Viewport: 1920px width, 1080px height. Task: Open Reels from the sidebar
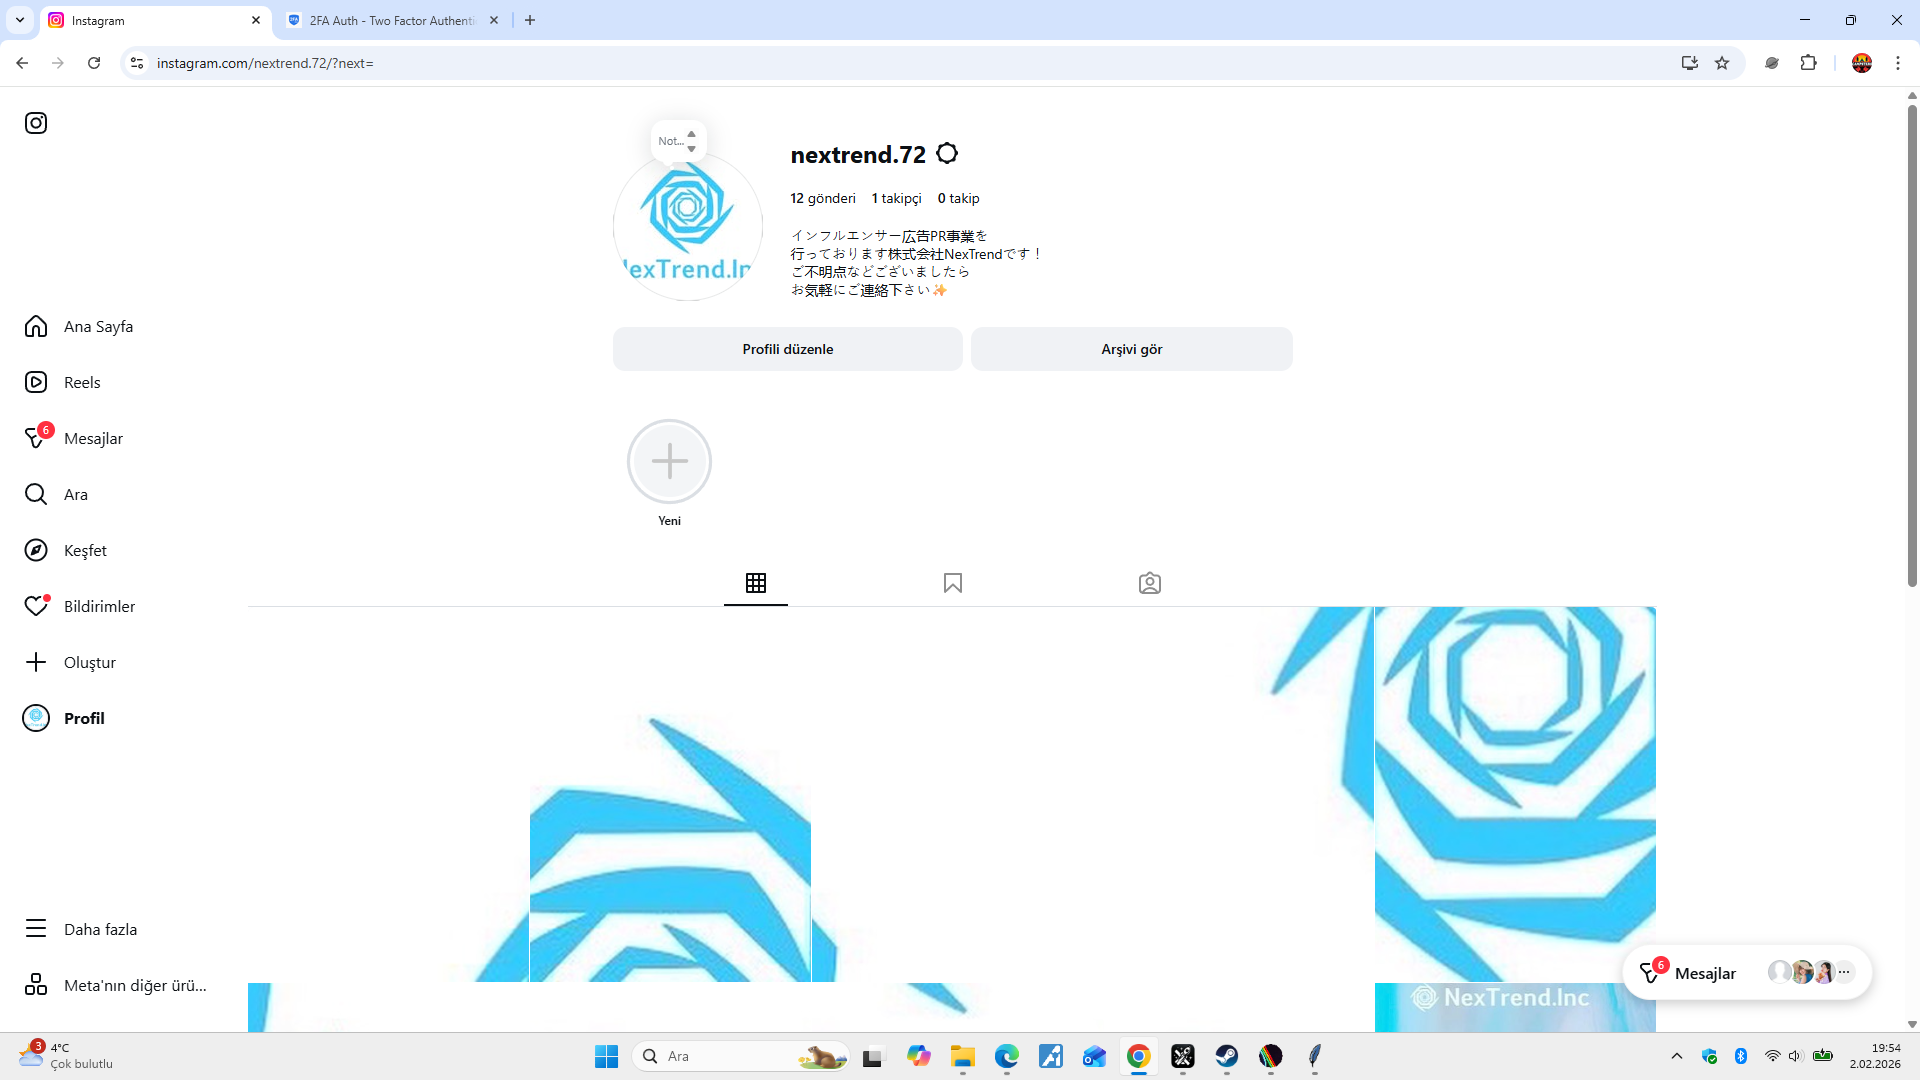click(62, 382)
